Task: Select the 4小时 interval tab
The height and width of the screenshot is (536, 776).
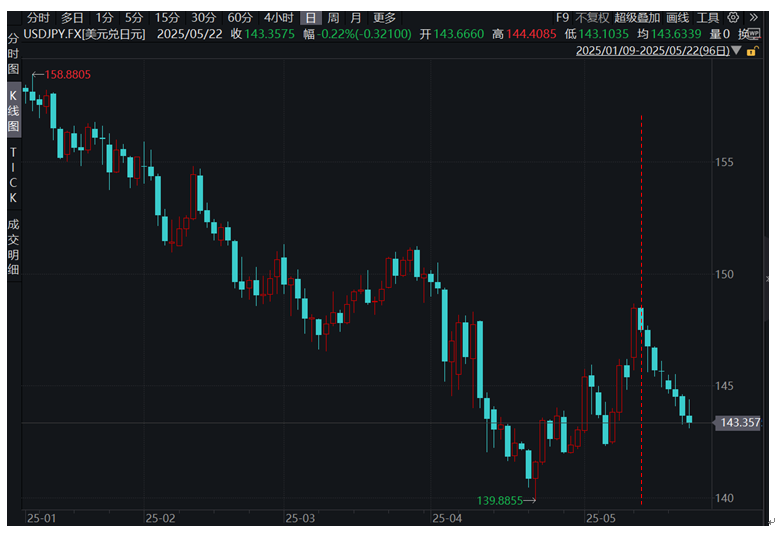Action: pos(278,18)
